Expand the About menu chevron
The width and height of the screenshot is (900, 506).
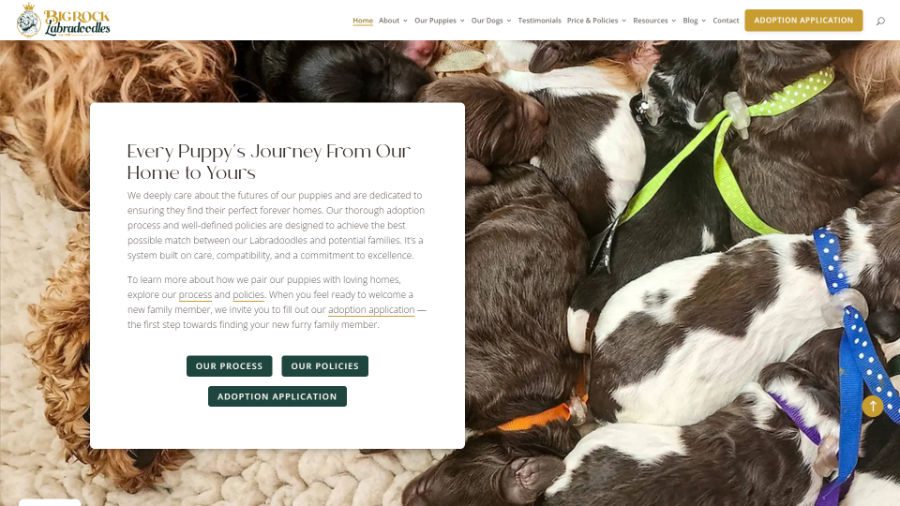coord(405,21)
